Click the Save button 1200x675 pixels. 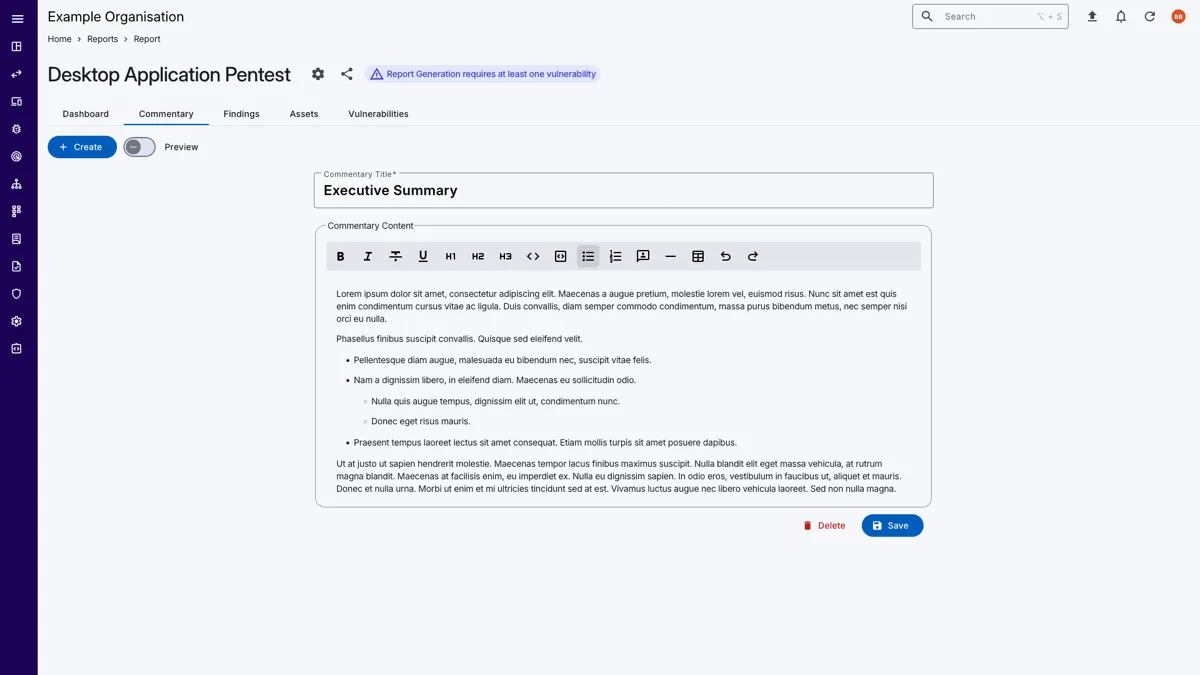[x=892, y=526]
